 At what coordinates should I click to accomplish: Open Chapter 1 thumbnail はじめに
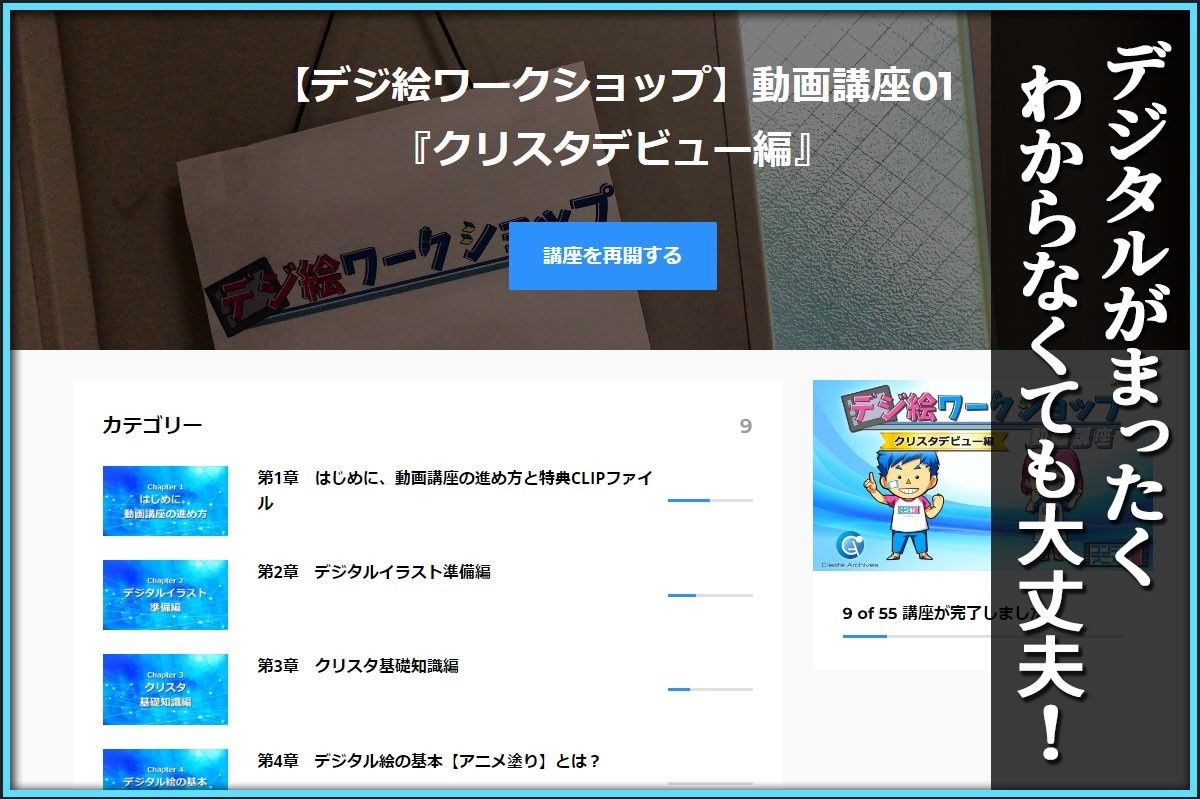(165, 501)
